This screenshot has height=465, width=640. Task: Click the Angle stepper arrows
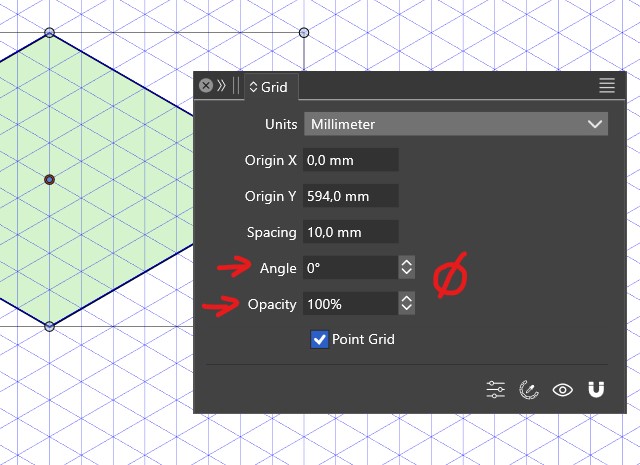point(407,268)
